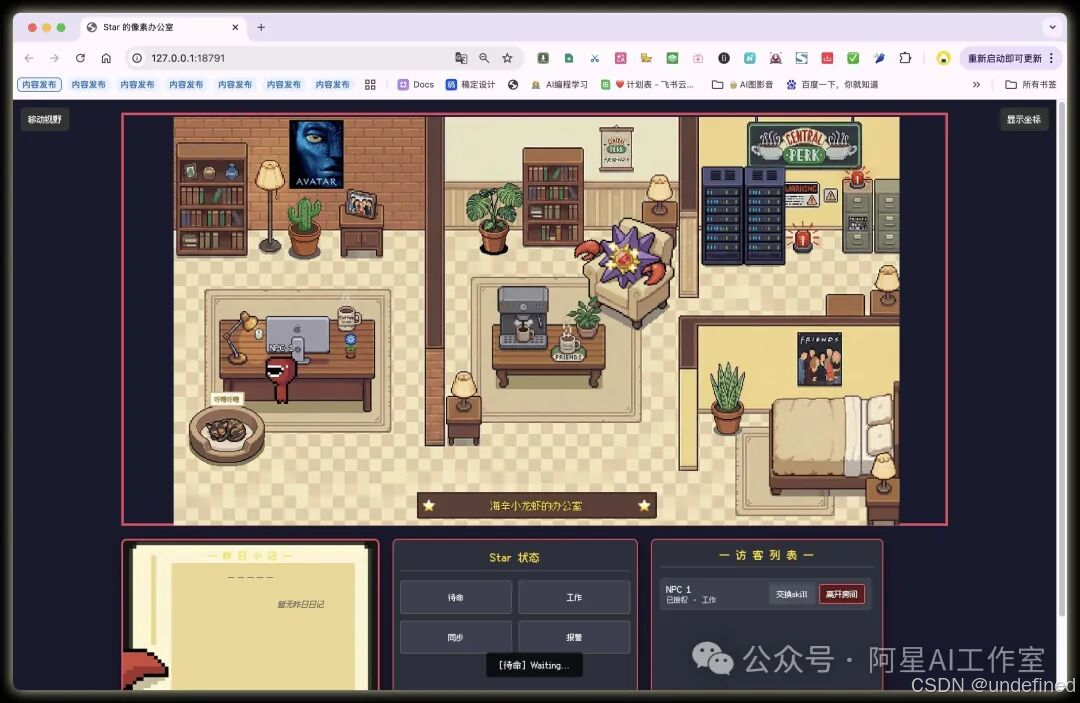Screen dimensions: 1080x703
Task: Open the puzzle-piece Extensions menu
Action: point(905,59)
